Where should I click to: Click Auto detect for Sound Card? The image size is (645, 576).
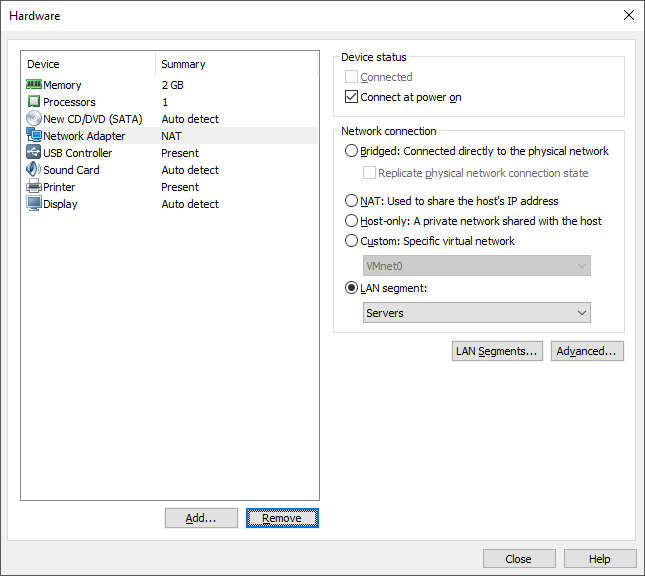190,170
